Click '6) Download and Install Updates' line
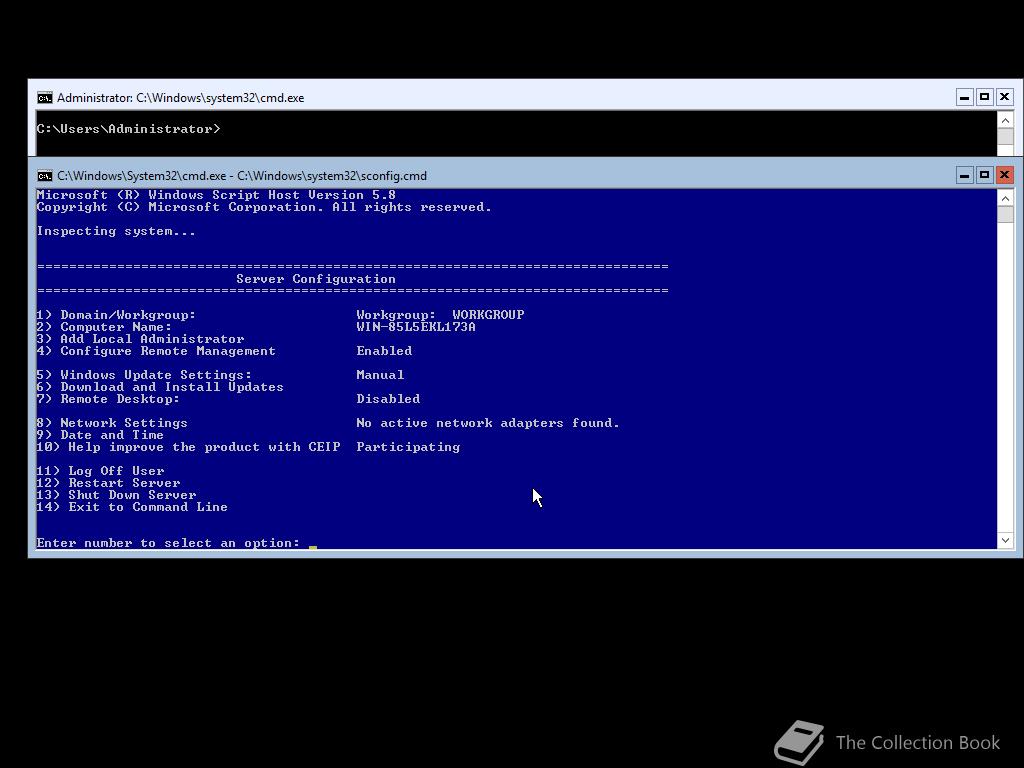Screen dimensions: 1024x768 (160, 387)
